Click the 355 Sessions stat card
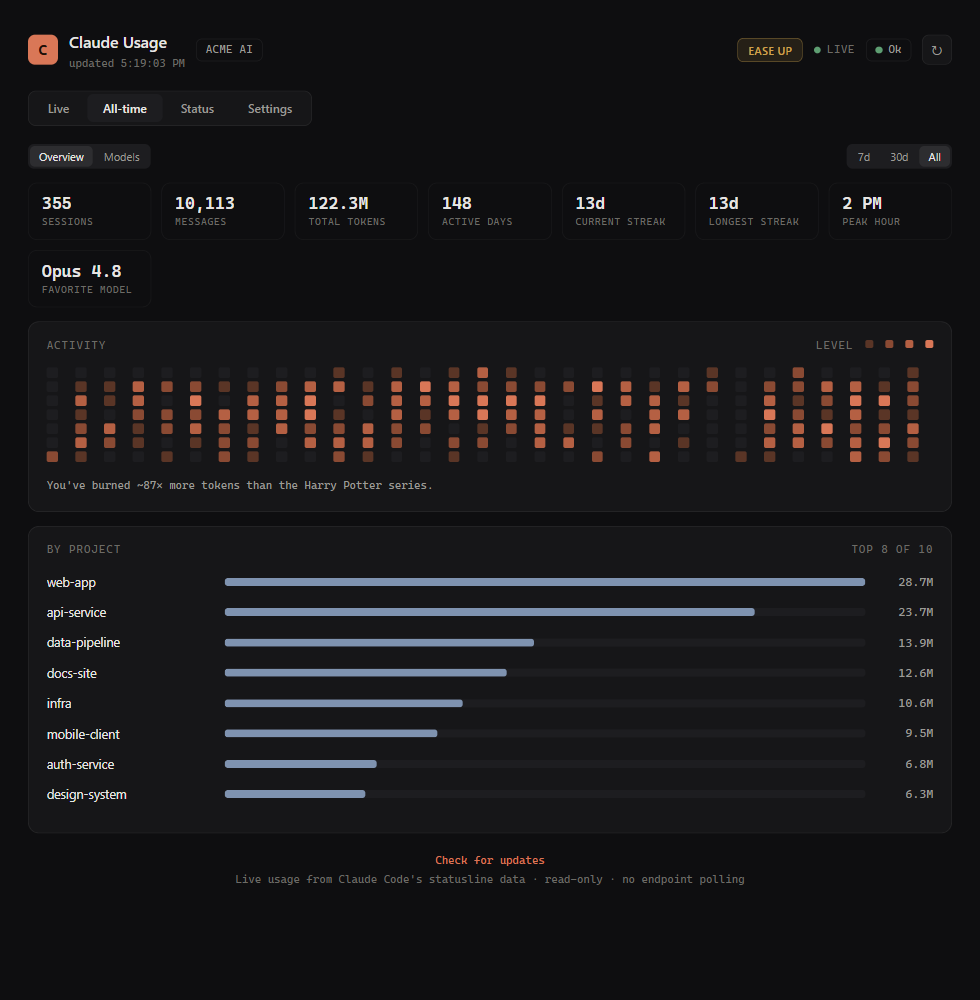The image size is (980, 1000). tap(89, 211)
